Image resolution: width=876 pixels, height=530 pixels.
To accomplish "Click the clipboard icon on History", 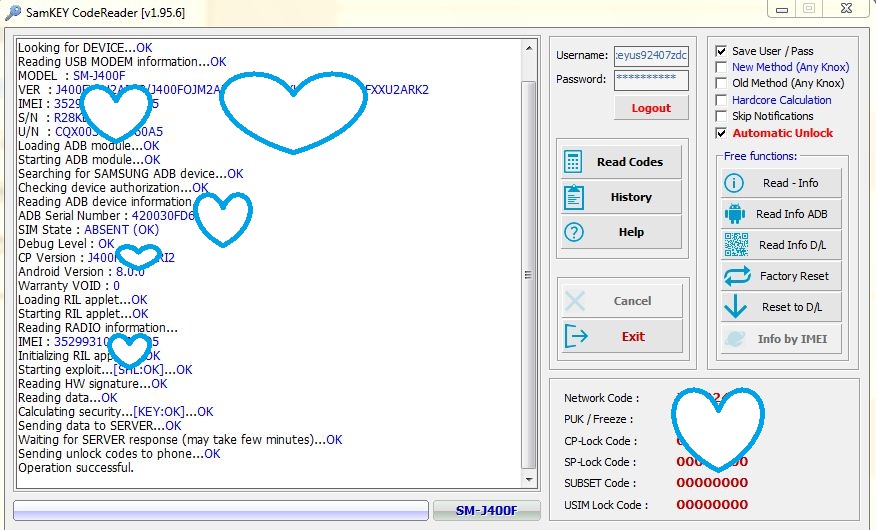I will click(573, 197).
